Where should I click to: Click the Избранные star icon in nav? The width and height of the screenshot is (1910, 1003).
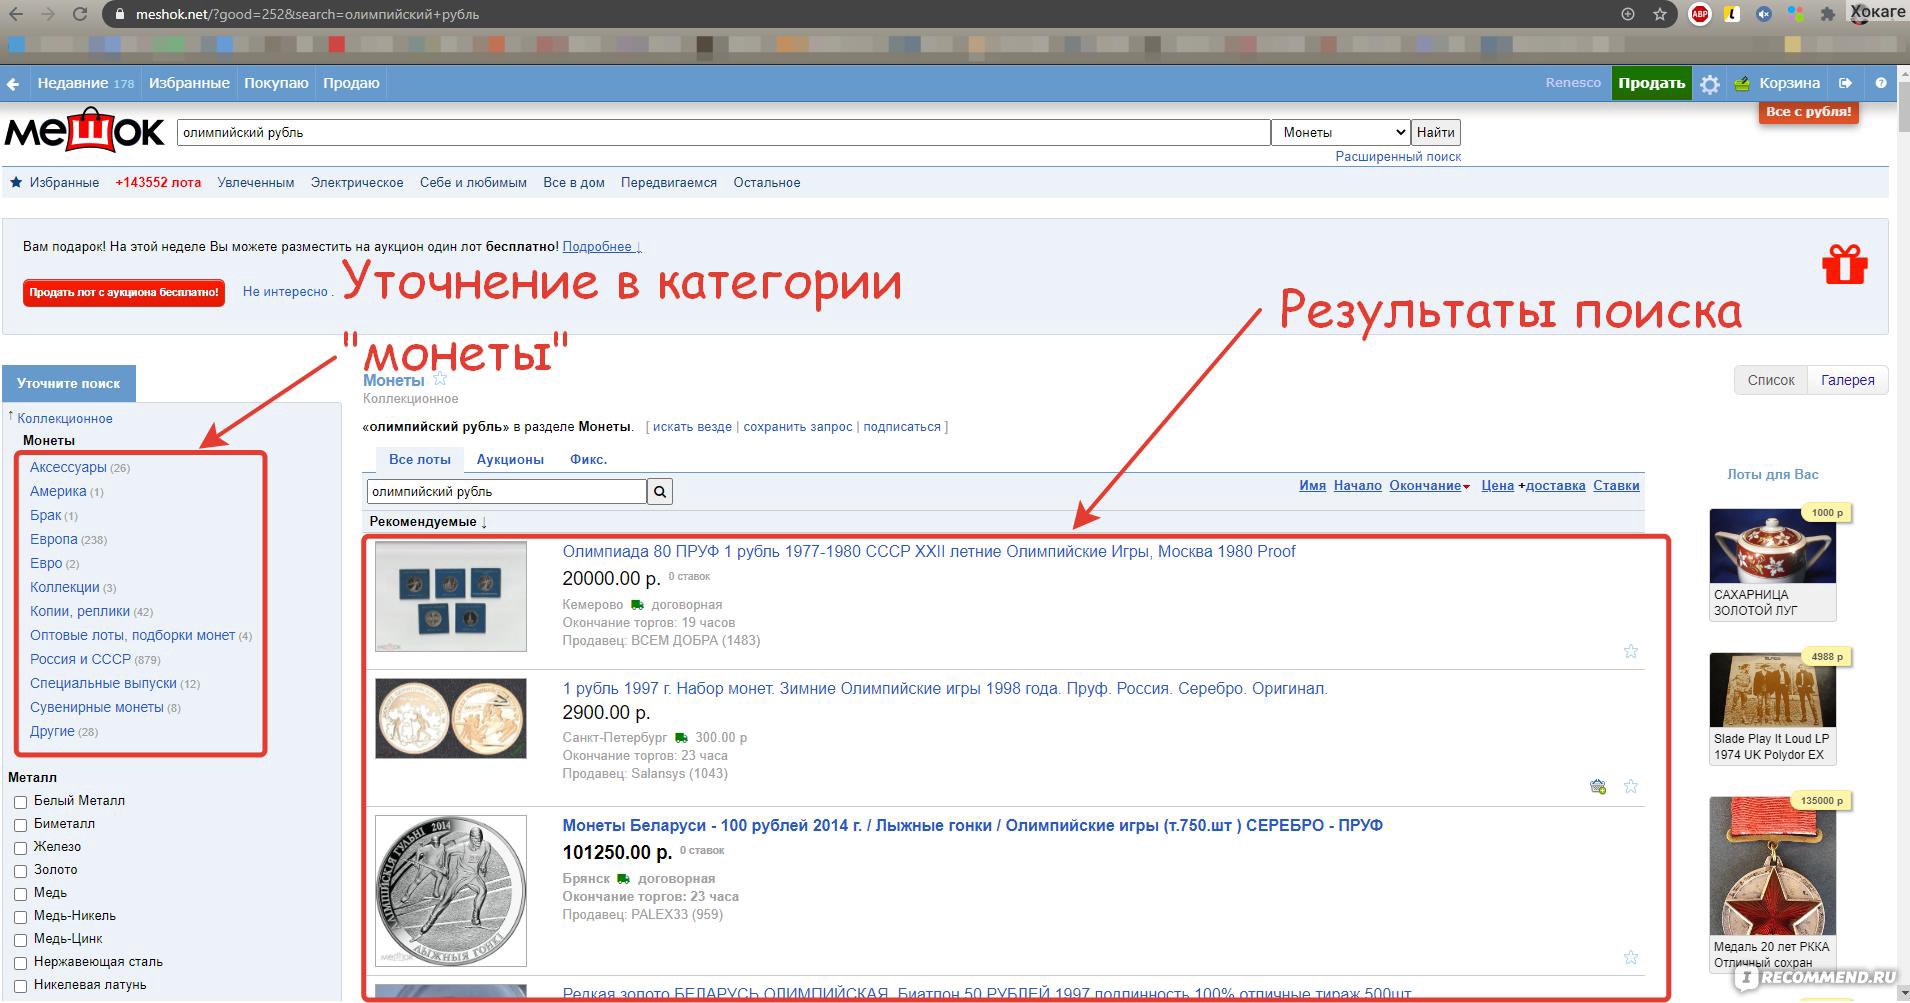[16, 182]
